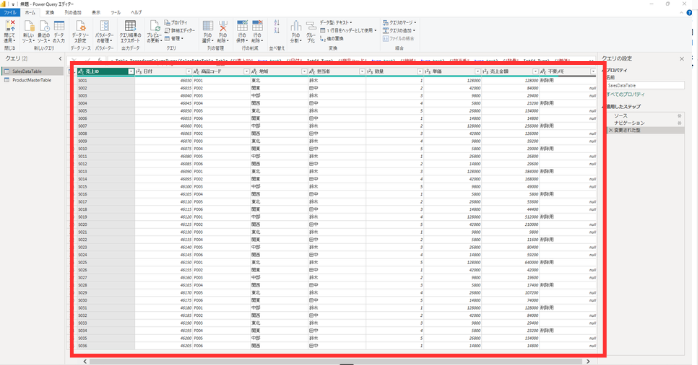Open filter dropdown for 売上ID column

[x=131, y=71]
